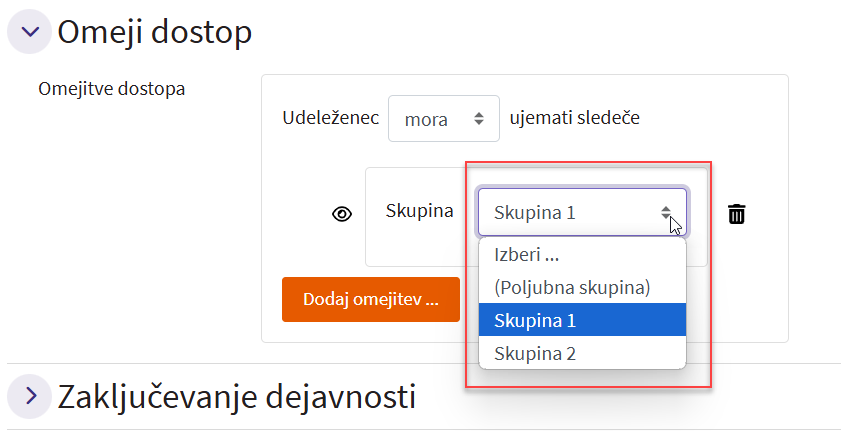Click the 'Udeleženec' text before dropdown
Viewport: 841px width, 431px height.
tap(330, 118)
